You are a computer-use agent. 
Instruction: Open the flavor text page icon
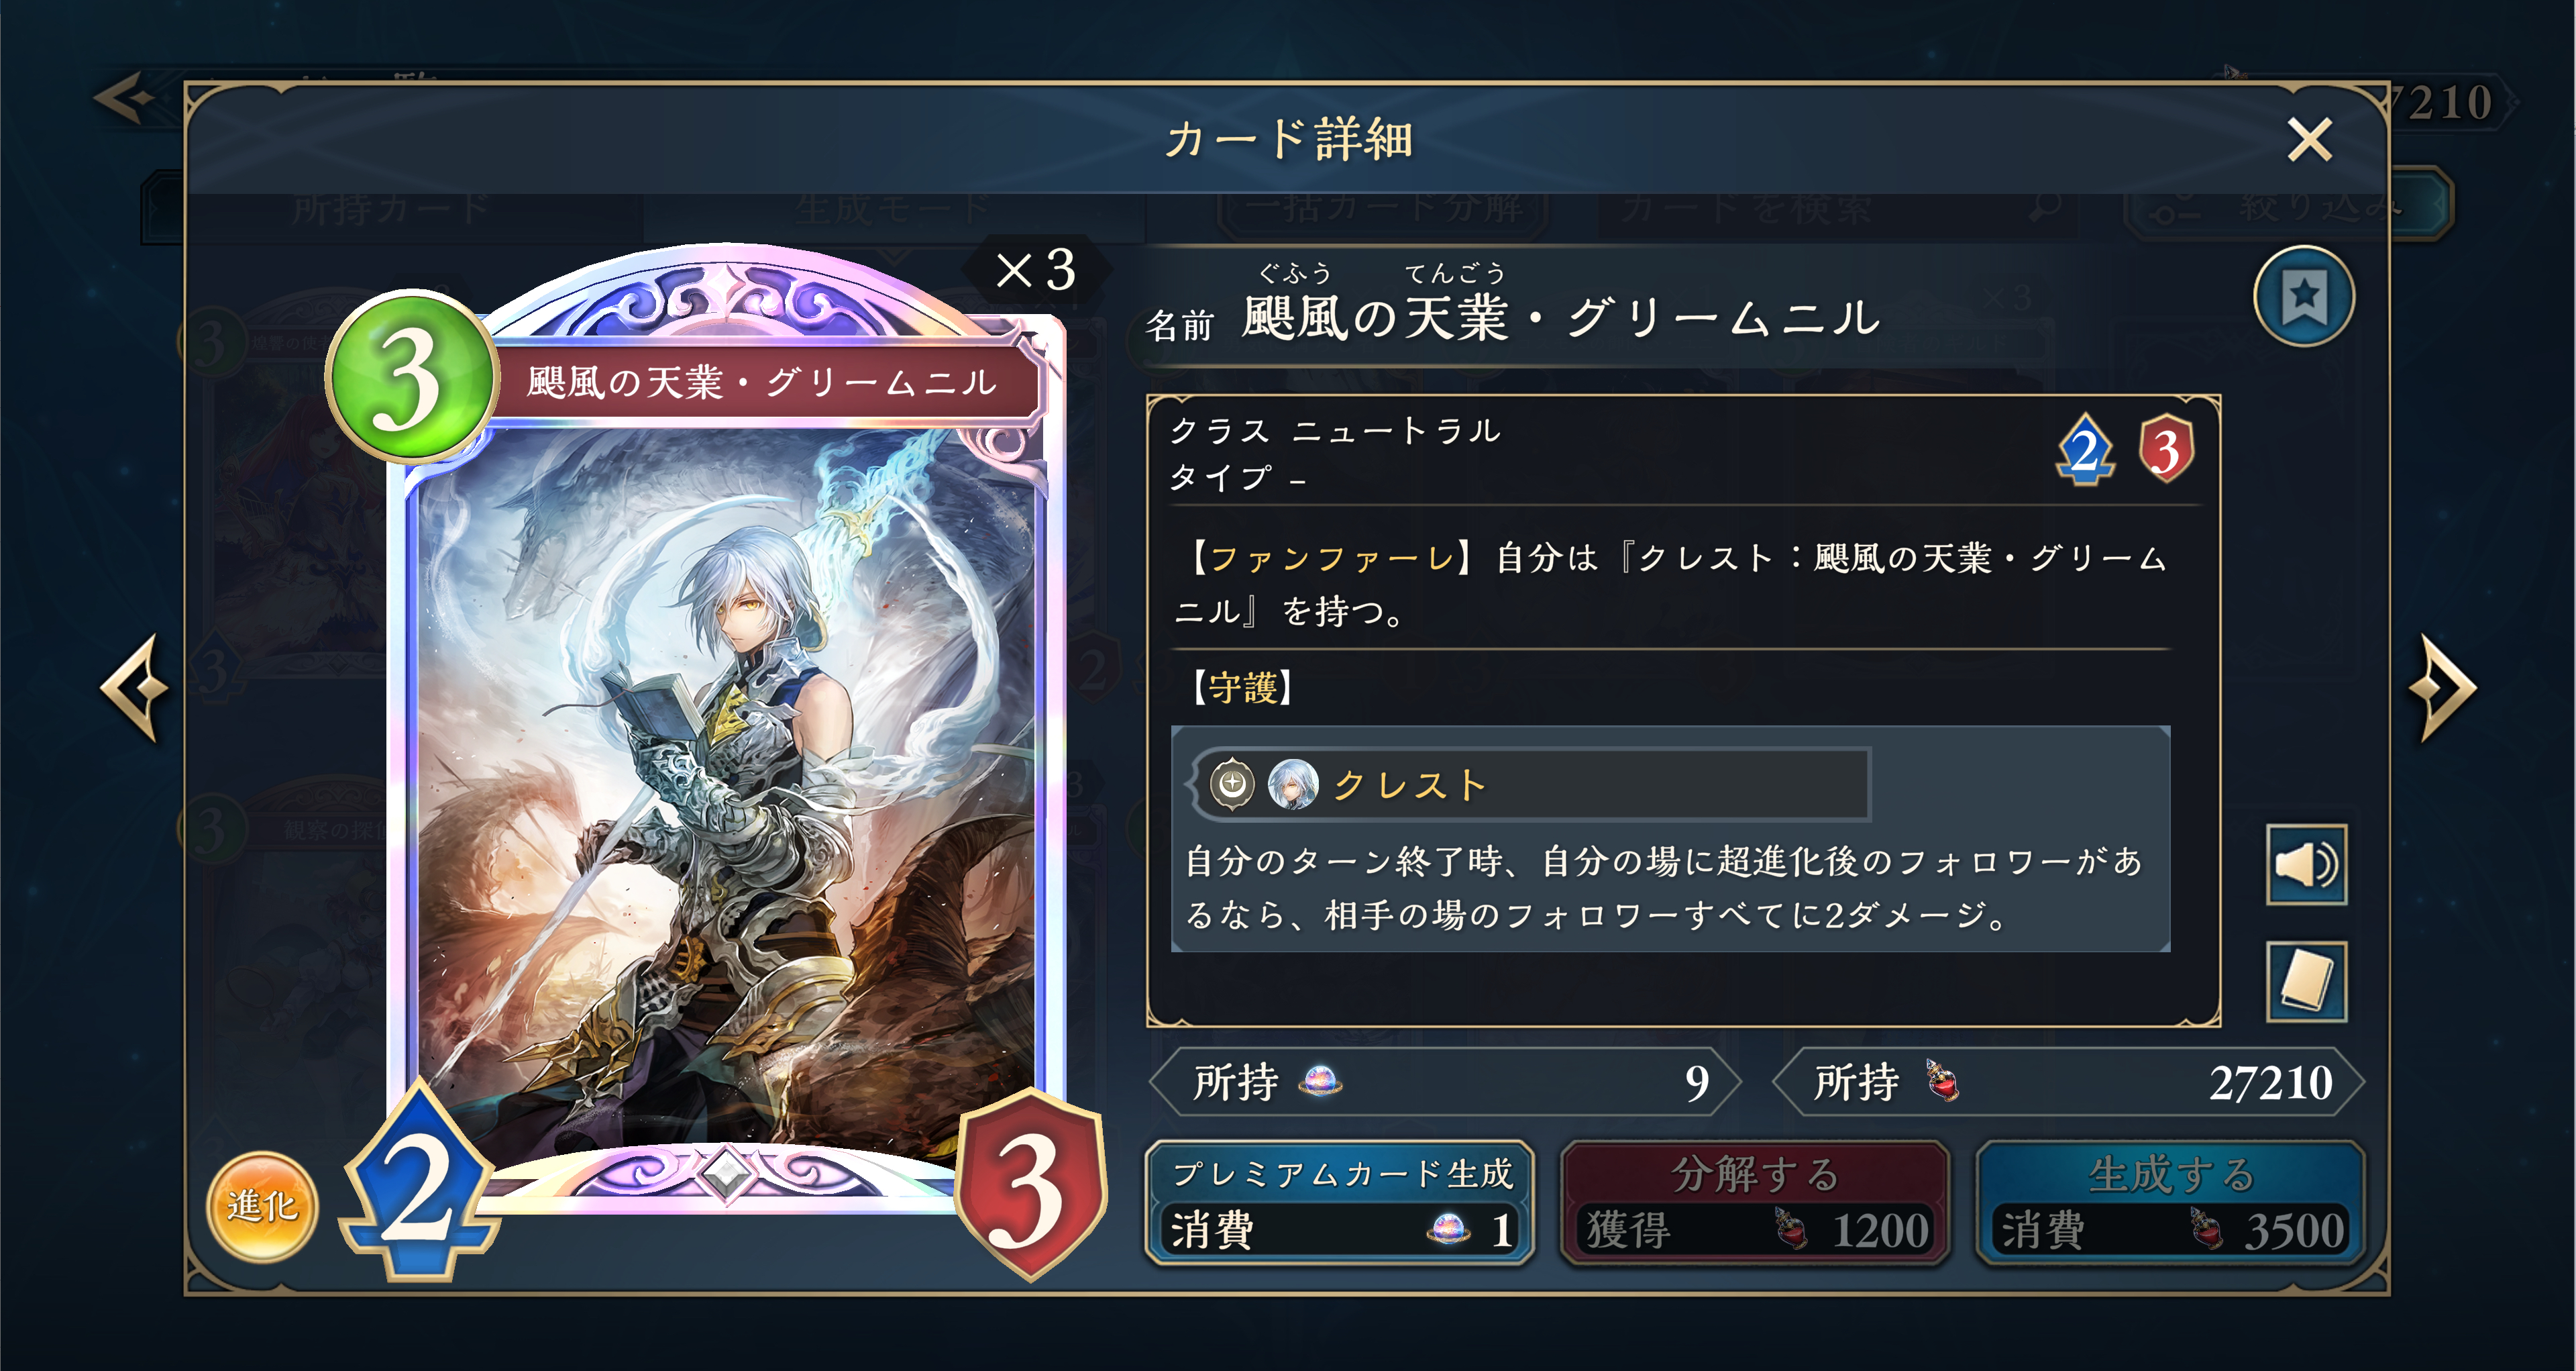tap(2306, 982)
